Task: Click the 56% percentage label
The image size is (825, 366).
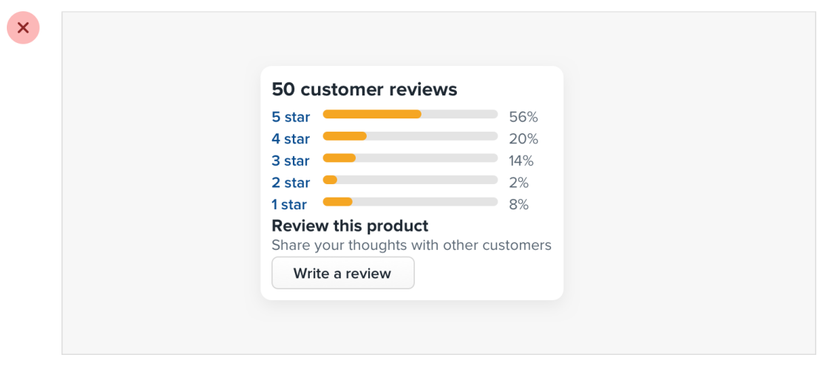Action: [524, 117]
